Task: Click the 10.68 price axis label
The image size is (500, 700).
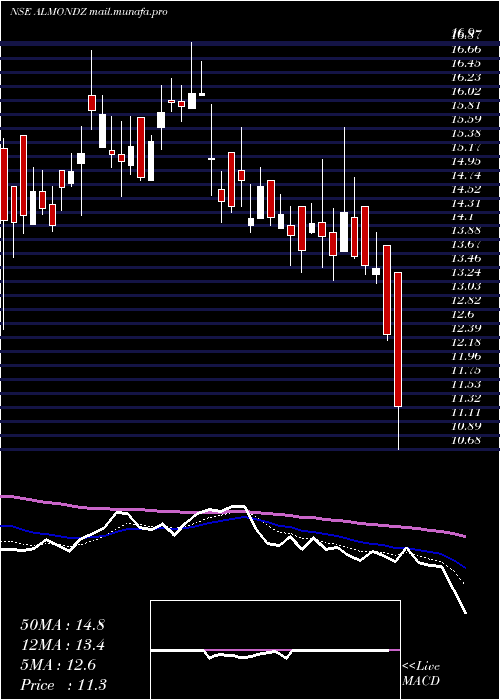Action: coord(466,440)
